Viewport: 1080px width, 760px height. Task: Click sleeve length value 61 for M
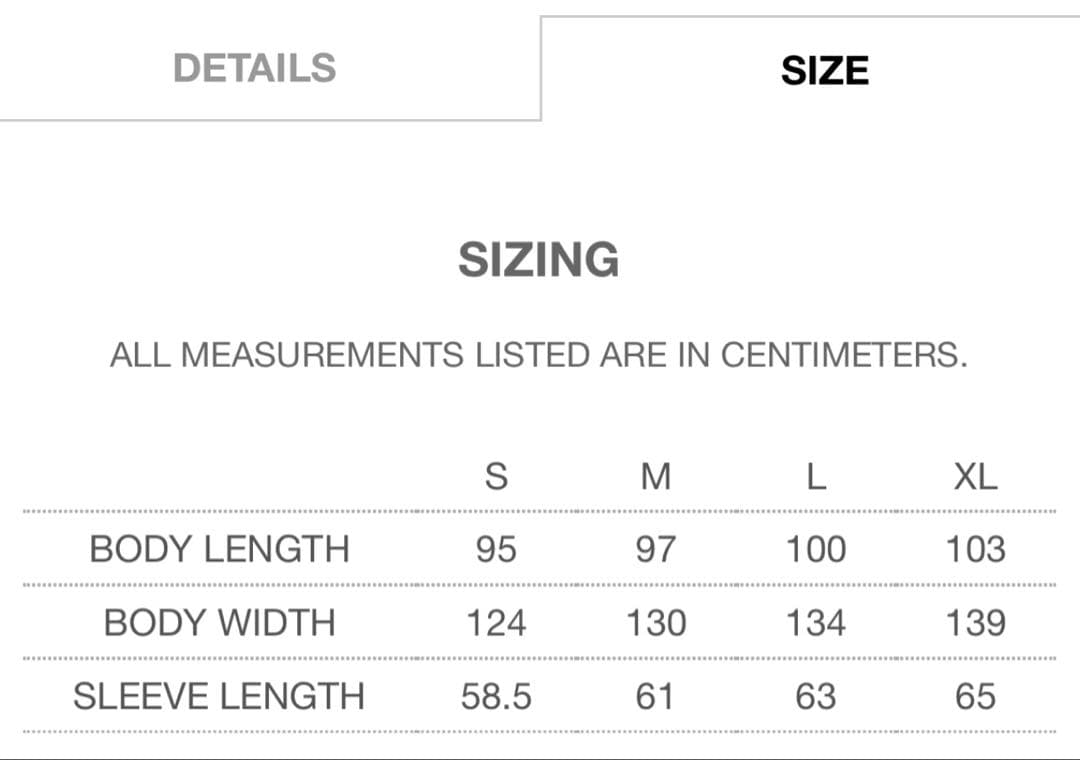click(x=656, y=696)
